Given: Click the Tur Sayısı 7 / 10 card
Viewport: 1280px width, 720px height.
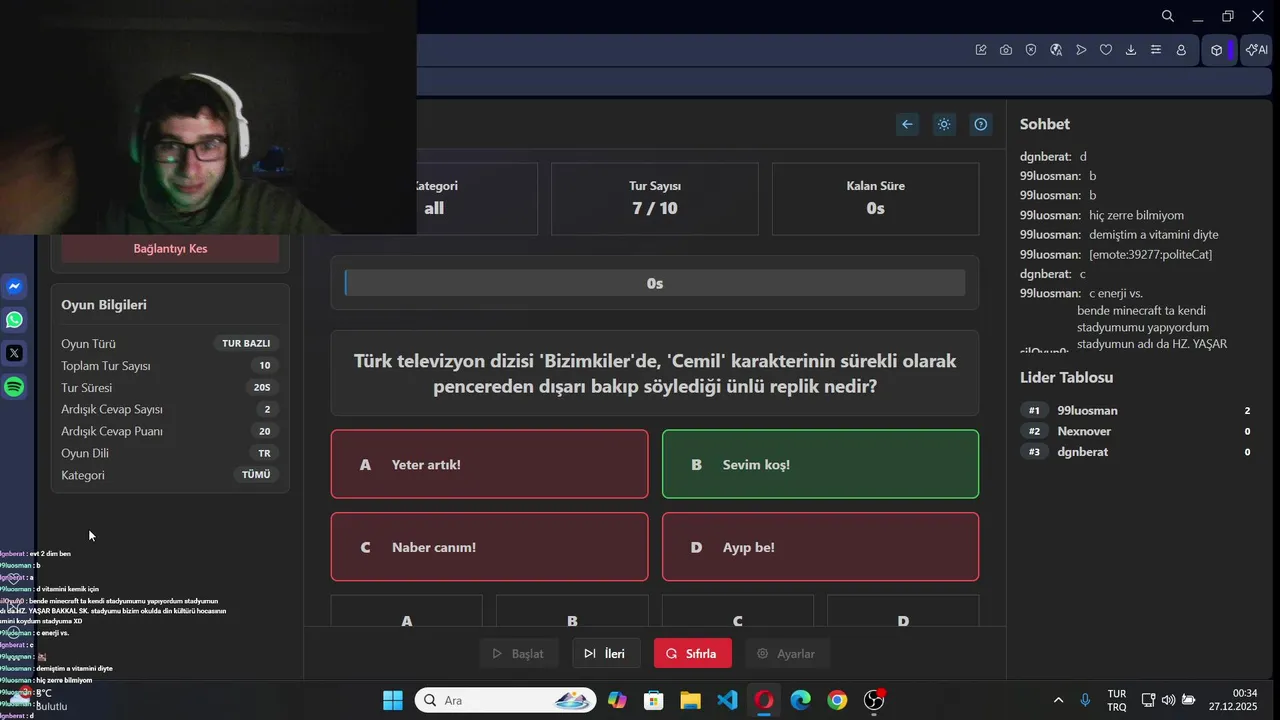Looking at the screenshot, I should click(655, 198).
